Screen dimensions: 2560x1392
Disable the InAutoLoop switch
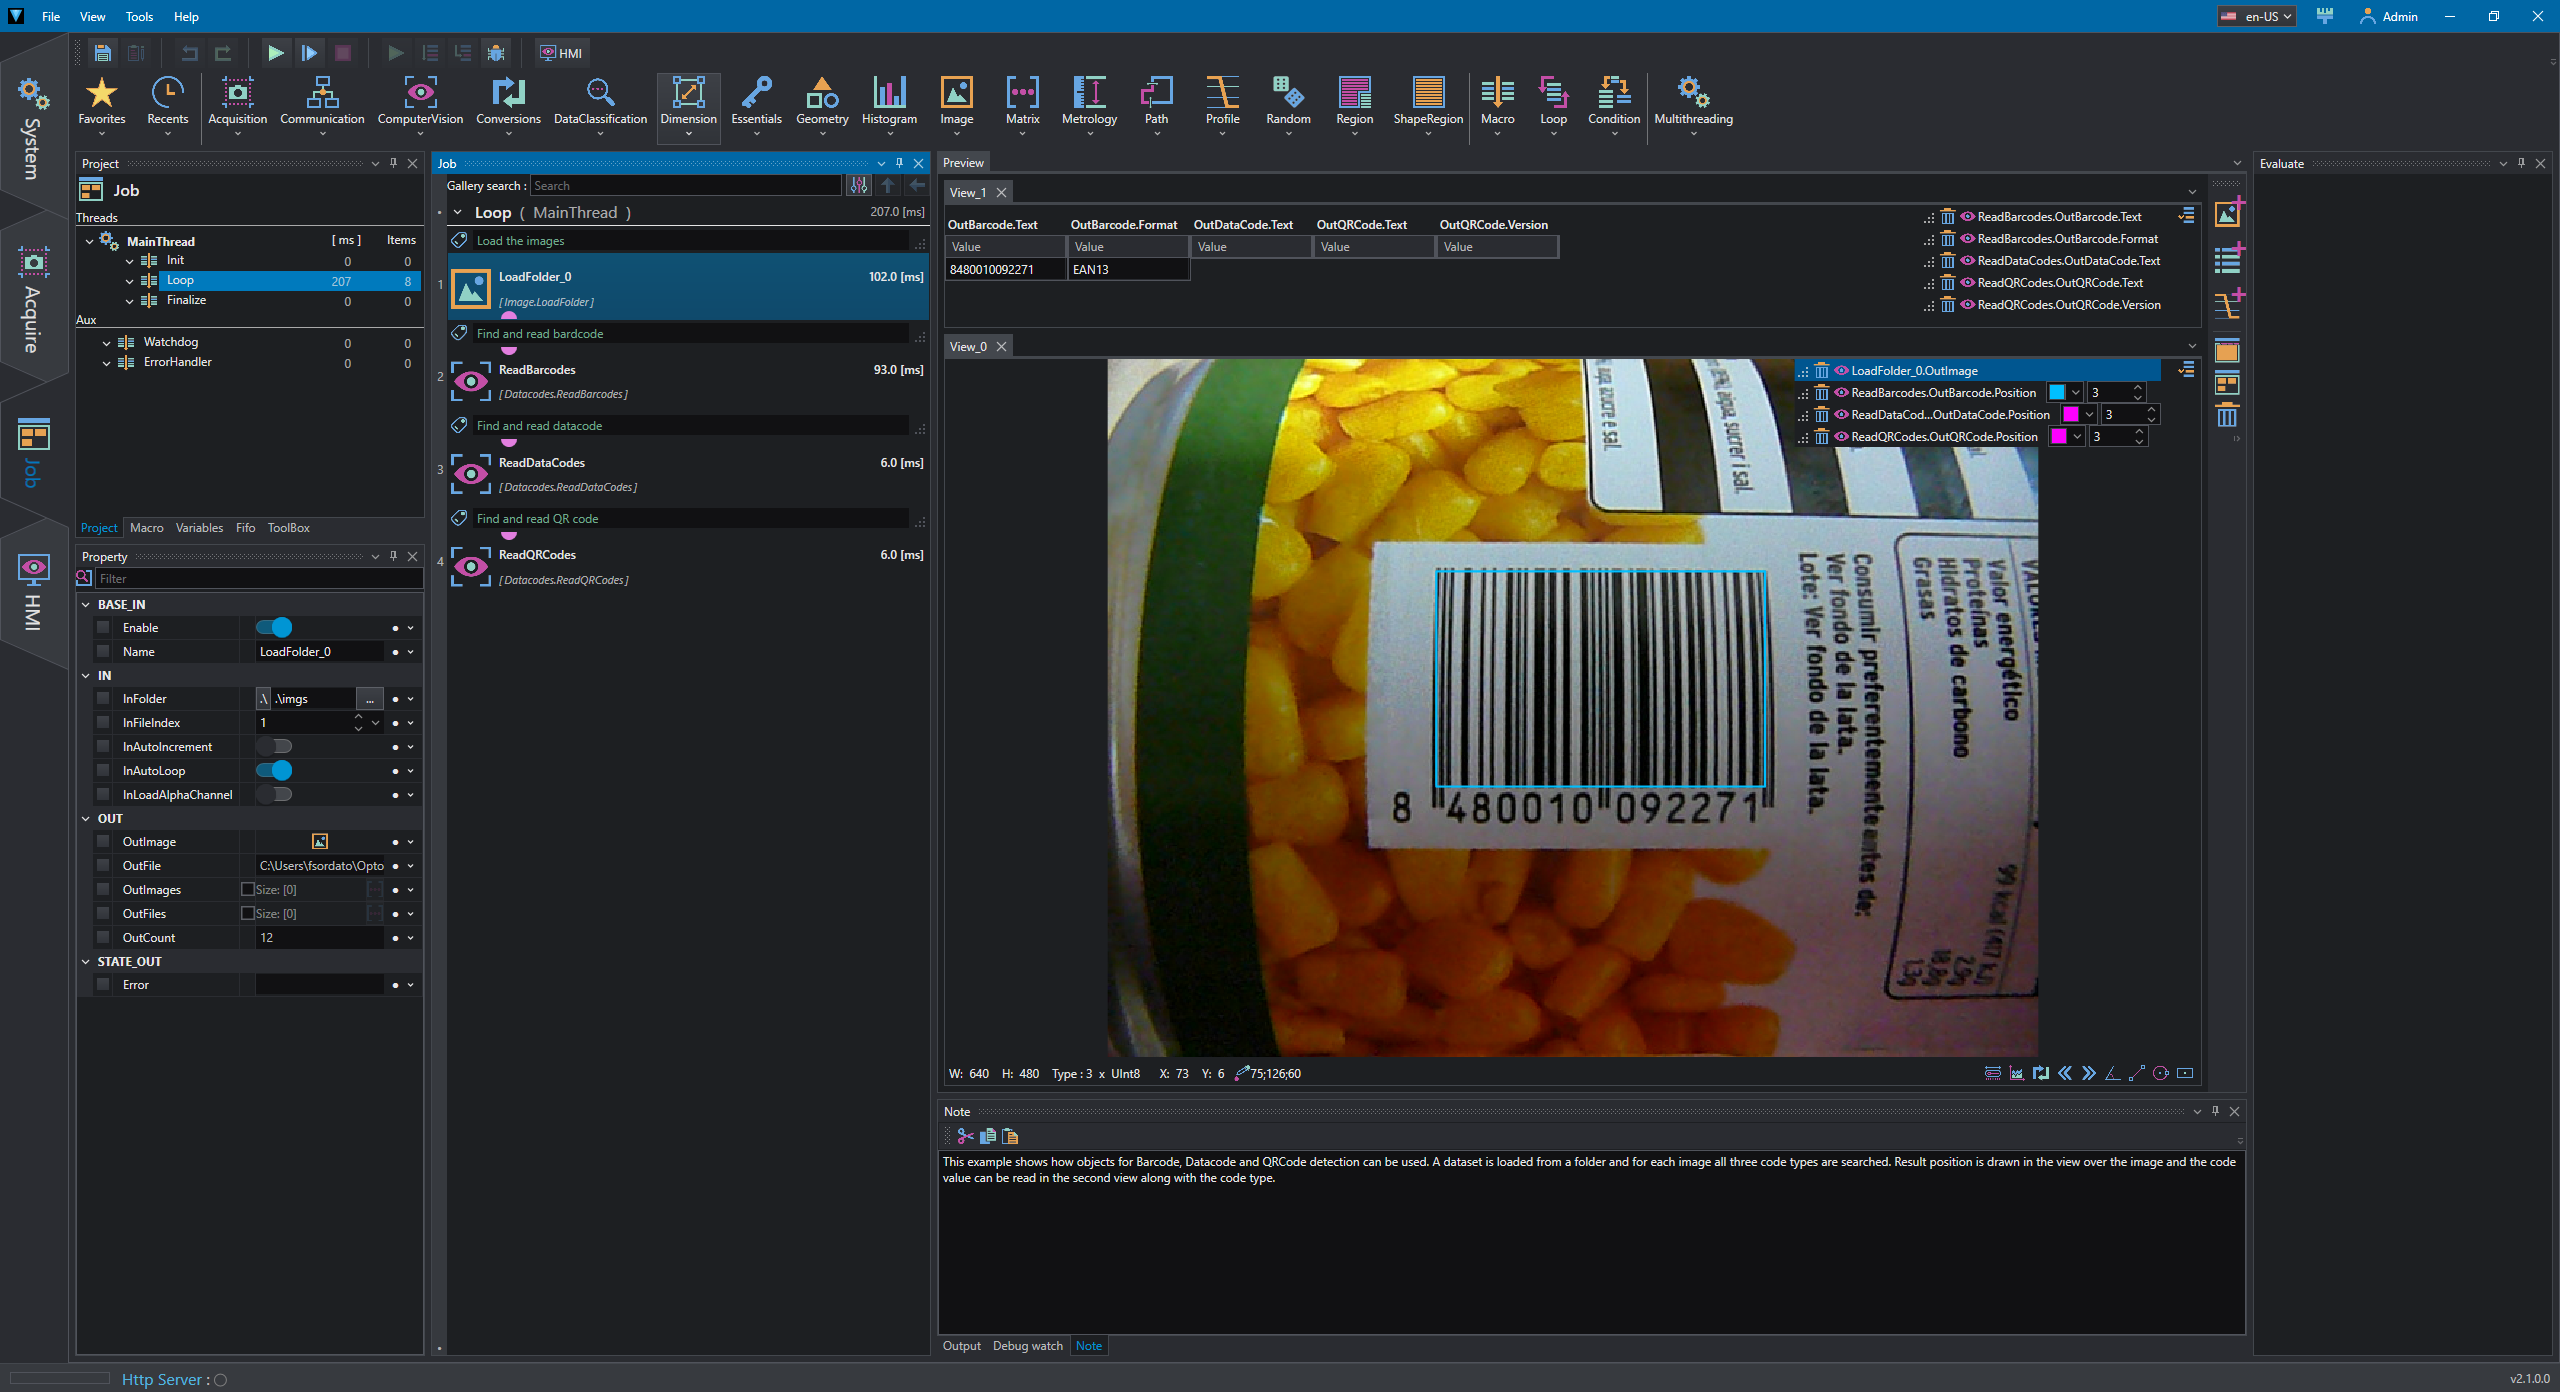pos(274,770)
